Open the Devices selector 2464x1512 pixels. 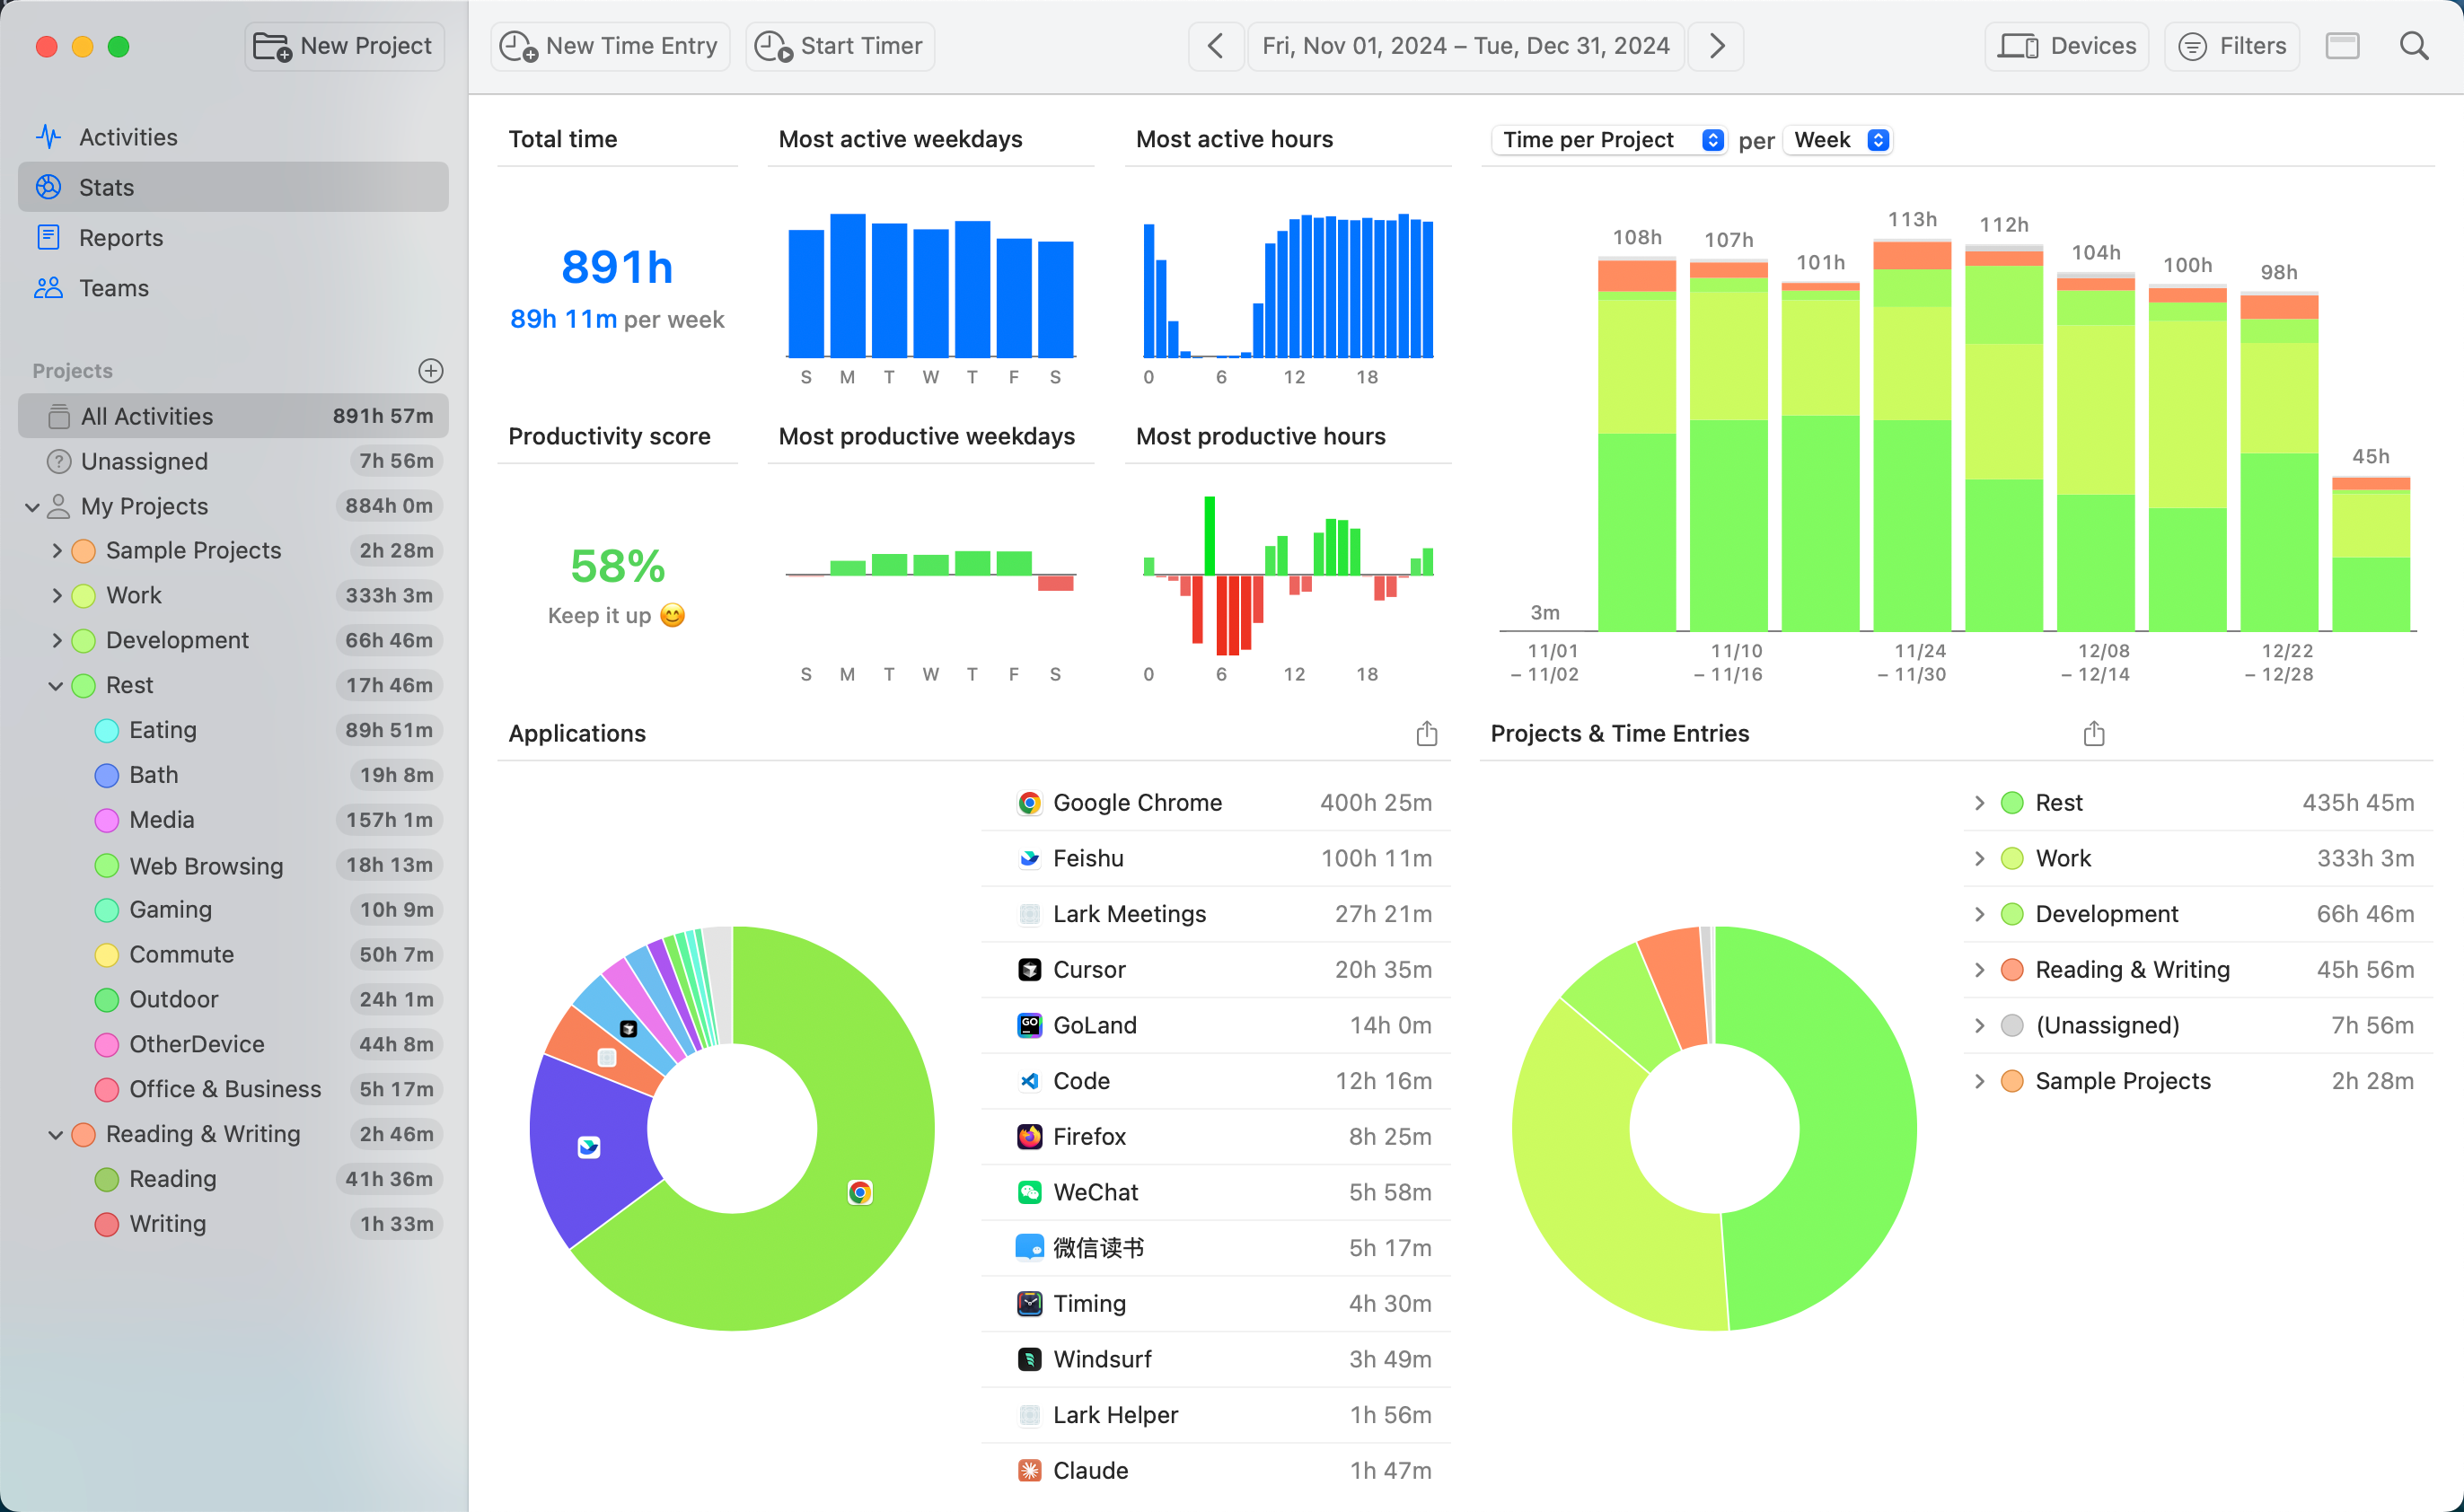pos(2066,46)
